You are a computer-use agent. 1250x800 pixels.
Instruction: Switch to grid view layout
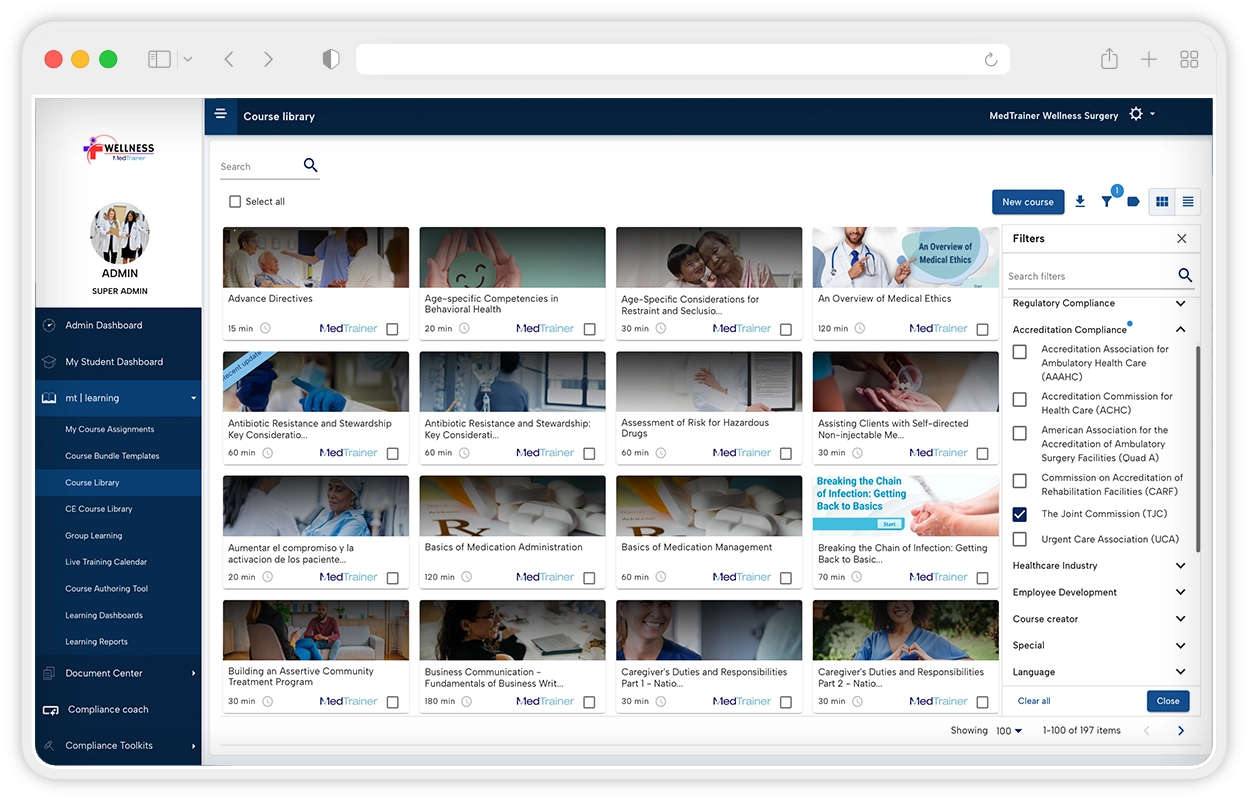point(1162,202)
